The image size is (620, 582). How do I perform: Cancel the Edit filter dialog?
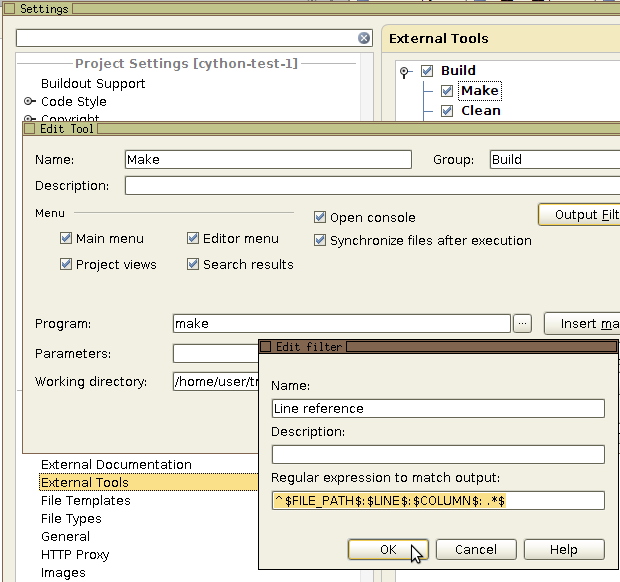coord(476,549)
